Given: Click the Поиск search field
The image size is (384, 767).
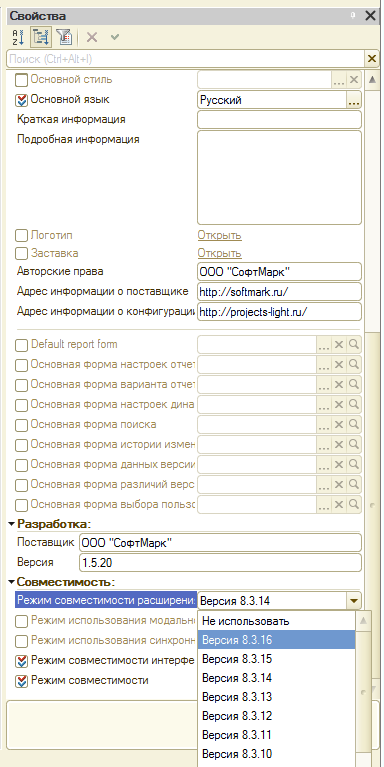Looking at the screenshot, I should (x=186, y=59).
